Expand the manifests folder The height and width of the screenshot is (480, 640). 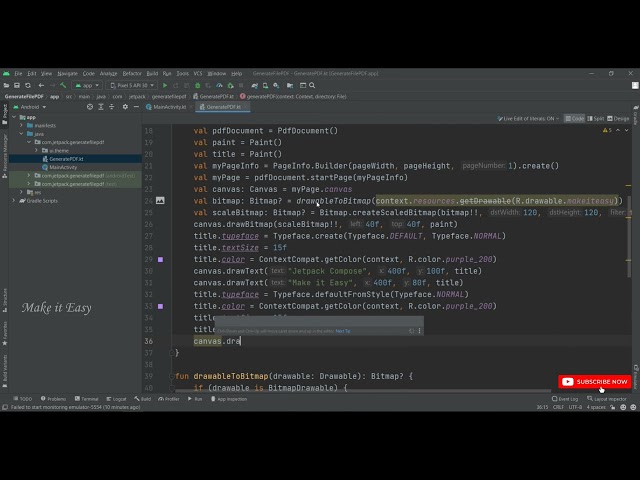pyautogui.click(x=21, y=125)
